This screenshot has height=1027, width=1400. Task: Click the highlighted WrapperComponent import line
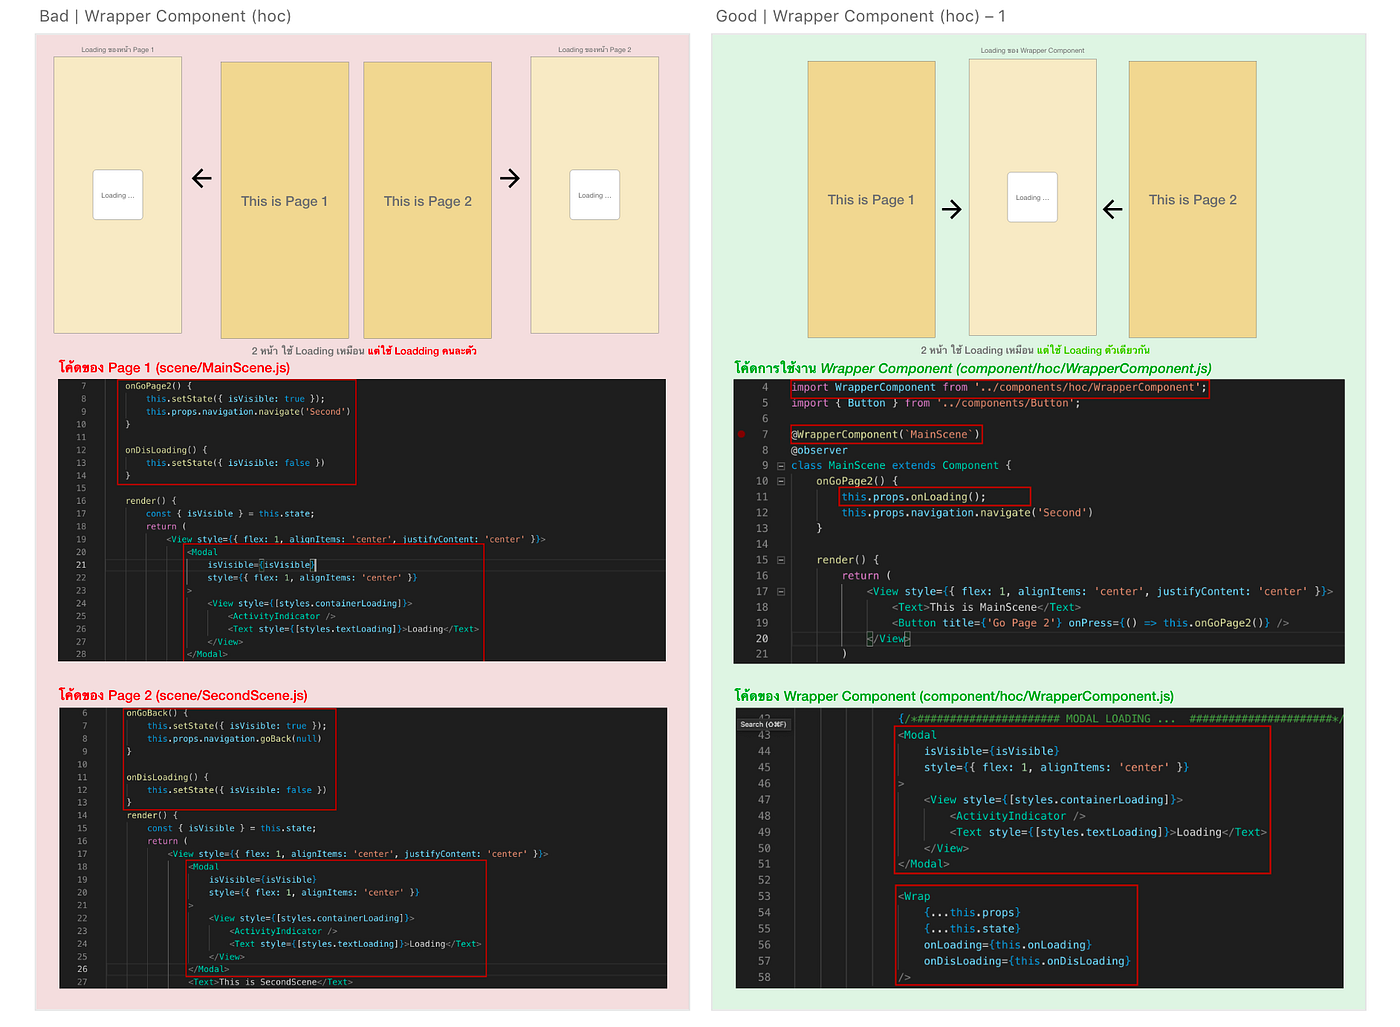pos(1000,387)
